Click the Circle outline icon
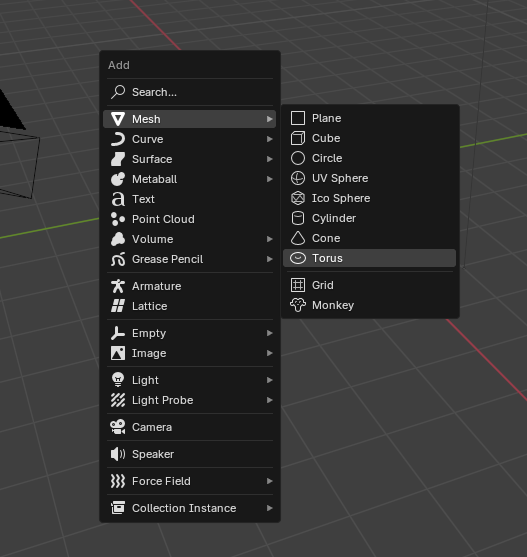Image resolution: width=527 pixels, height=557 pixels. [x=298, y=158]
